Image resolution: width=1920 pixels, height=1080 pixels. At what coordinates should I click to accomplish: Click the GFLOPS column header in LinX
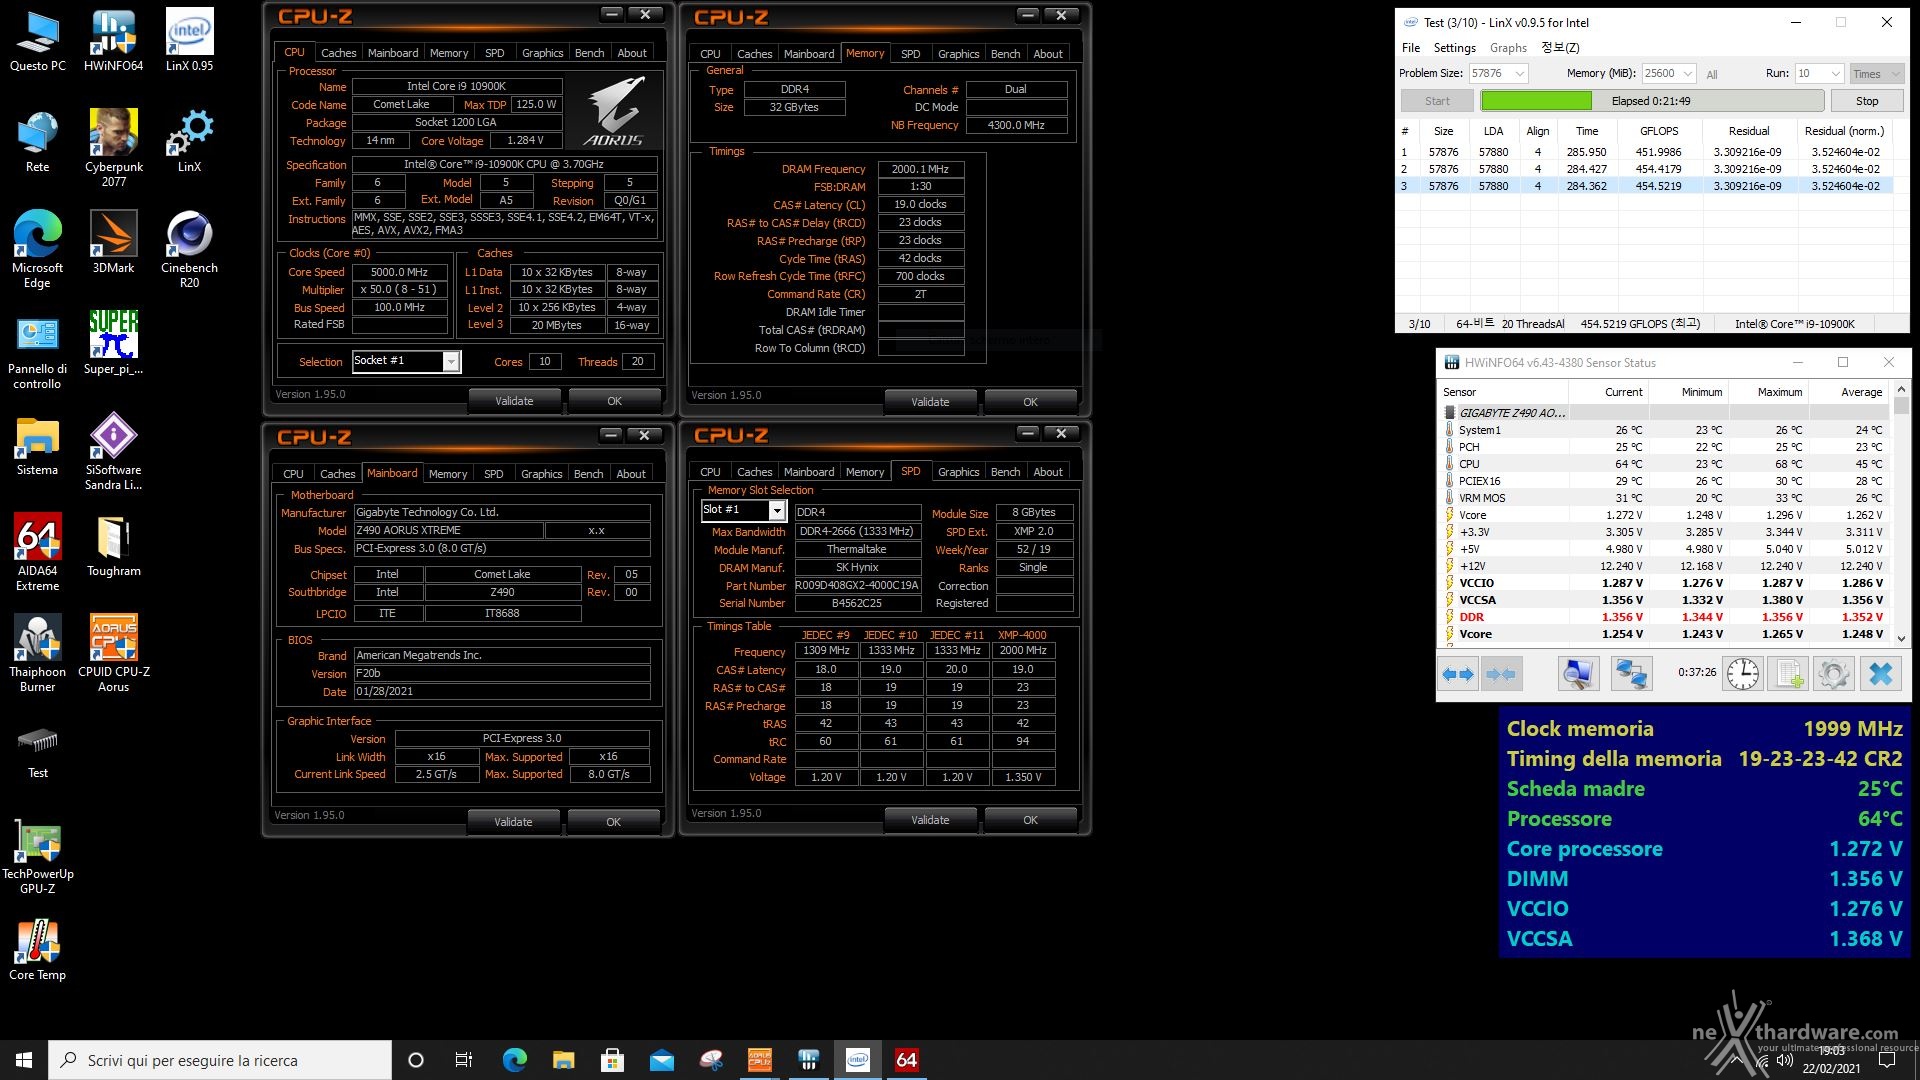[1659, 131]
